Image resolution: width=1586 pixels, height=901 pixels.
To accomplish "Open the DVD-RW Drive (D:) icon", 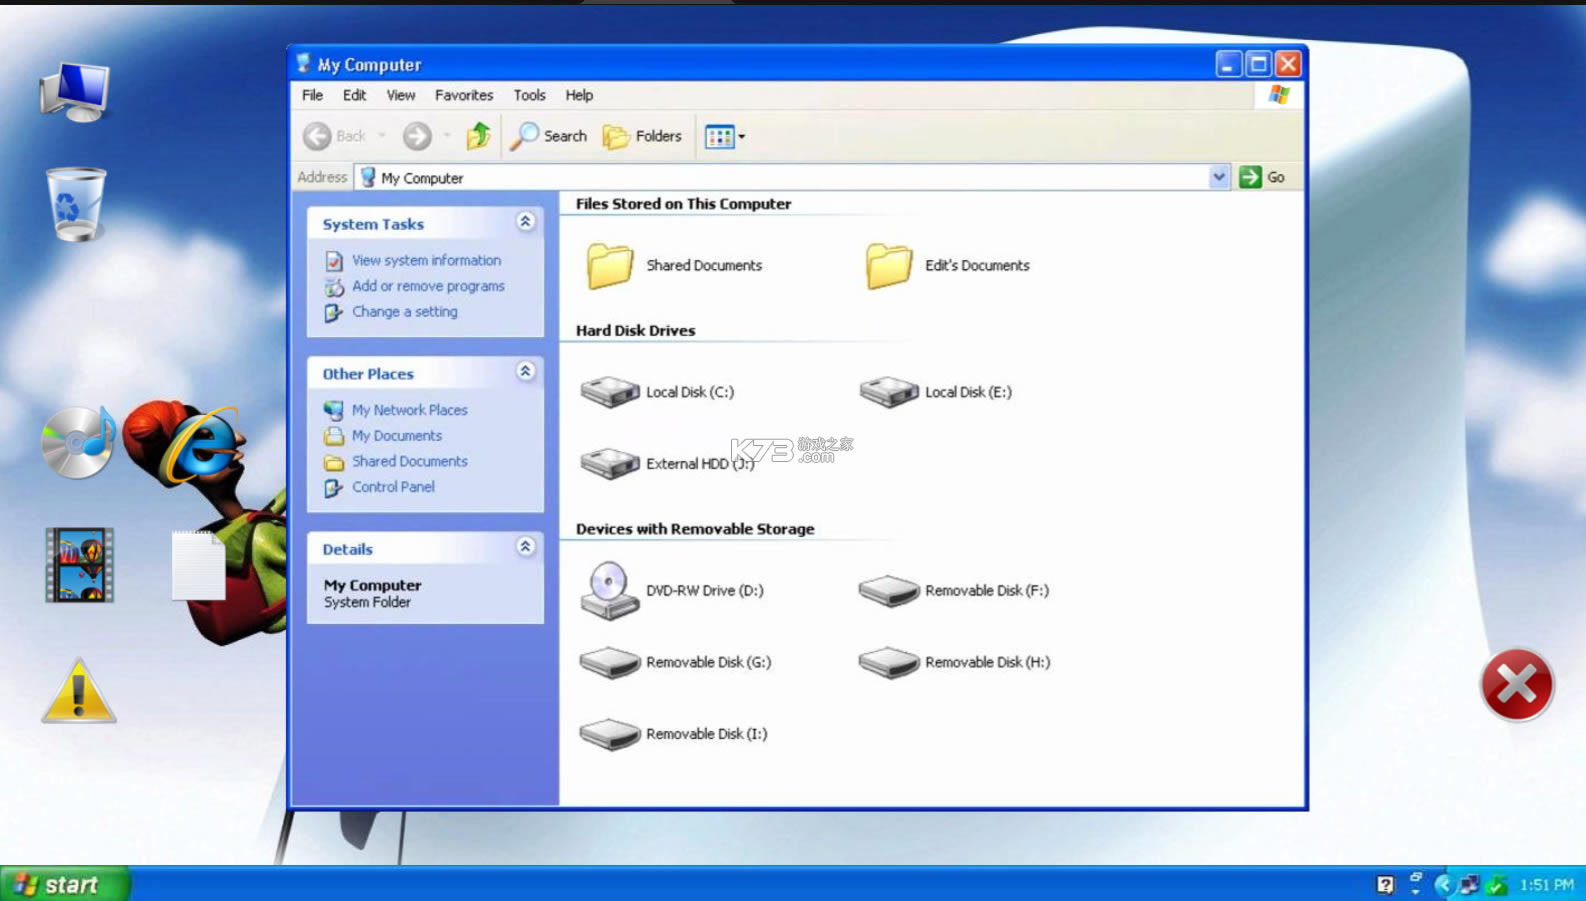I will [609, 590].
